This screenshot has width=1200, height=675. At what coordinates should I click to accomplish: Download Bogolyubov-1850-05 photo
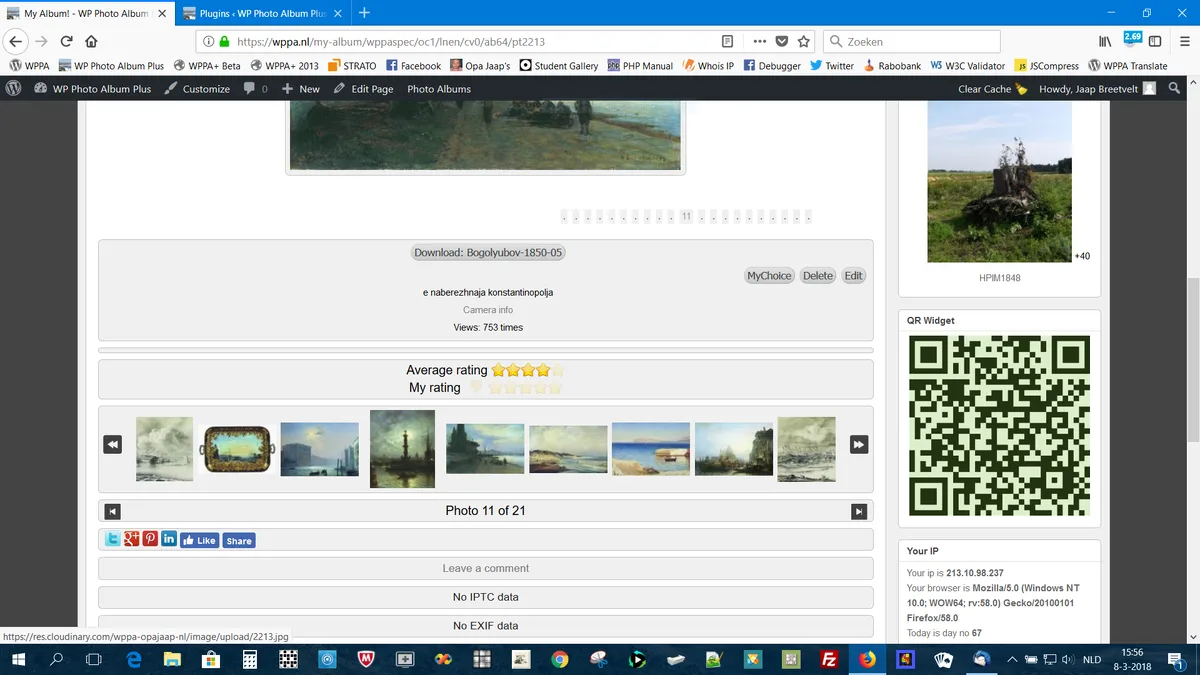[489, 253]
